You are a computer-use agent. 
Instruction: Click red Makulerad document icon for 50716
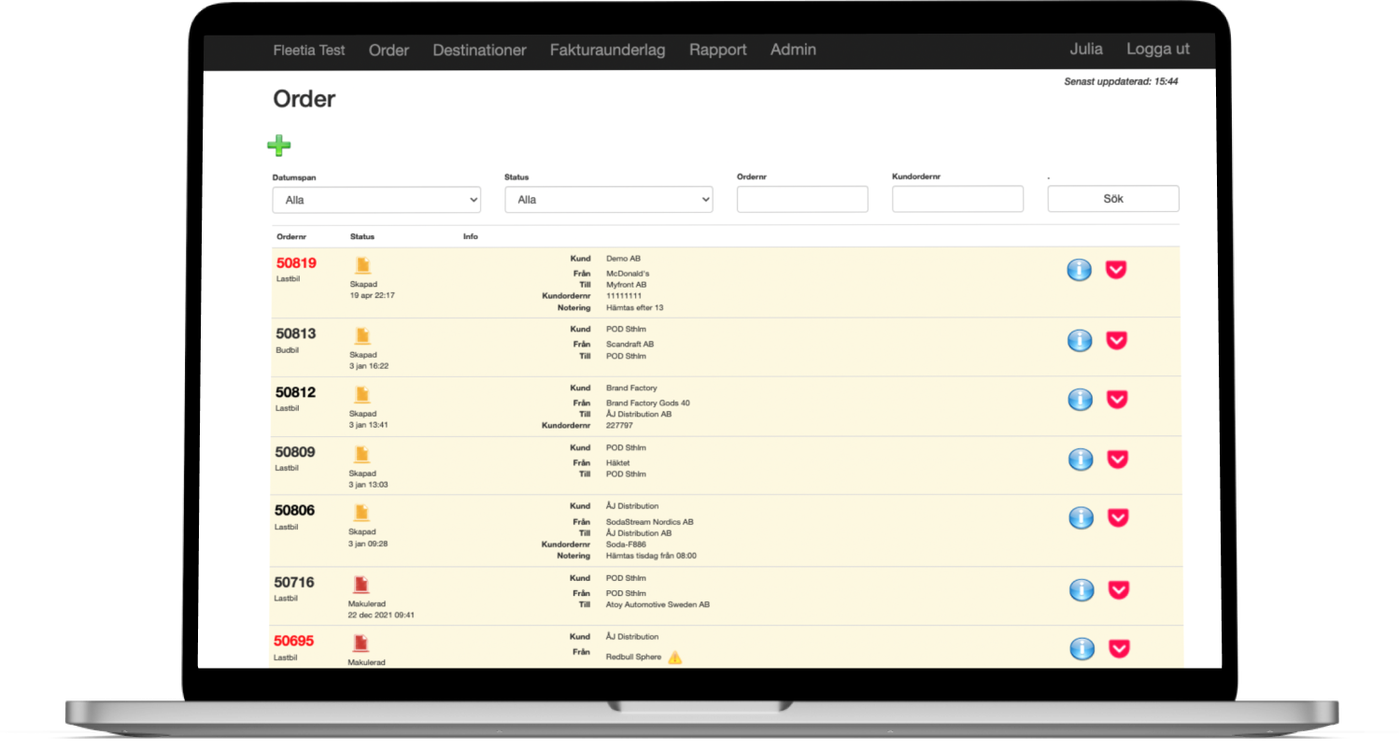361,585
